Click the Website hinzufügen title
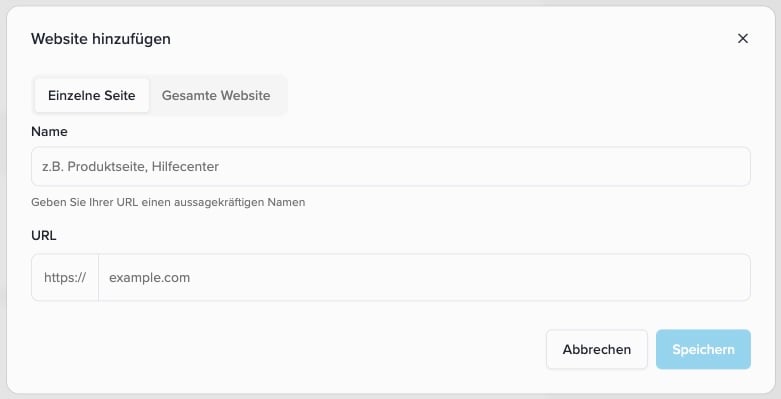This screenshot has height=399, width=781. pos(101,39)
